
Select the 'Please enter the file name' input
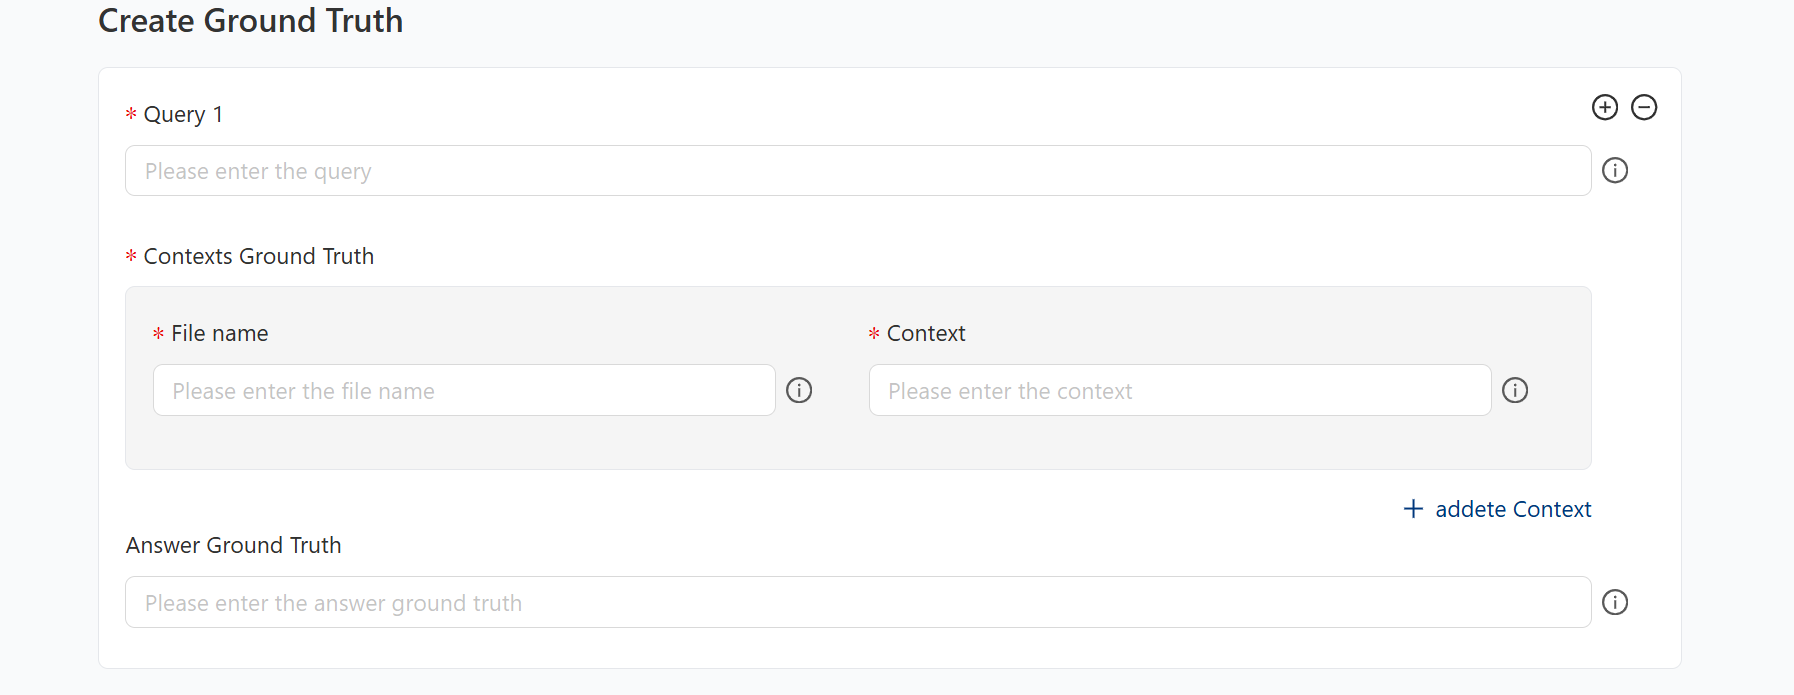click(x=464, y=390)
